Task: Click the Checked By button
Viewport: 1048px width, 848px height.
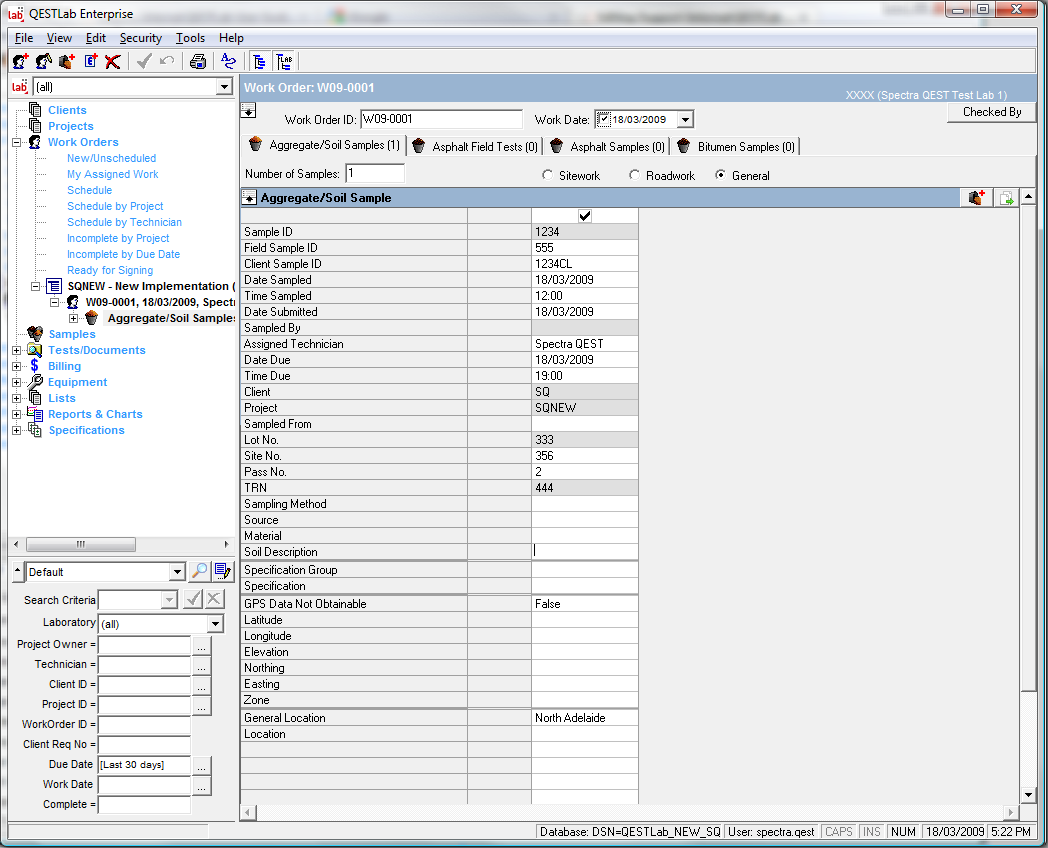Action: coord(991,112)
